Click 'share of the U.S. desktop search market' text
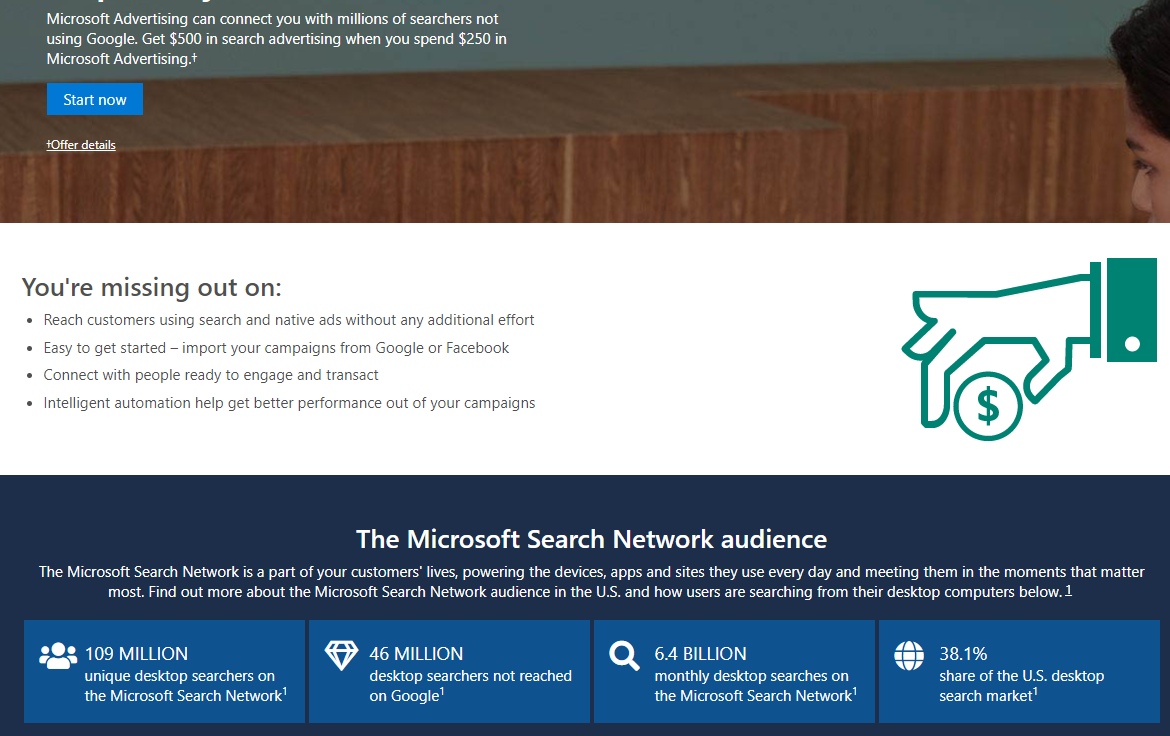The height and width of the screenshot is (736, 1170). point(1022,686)
